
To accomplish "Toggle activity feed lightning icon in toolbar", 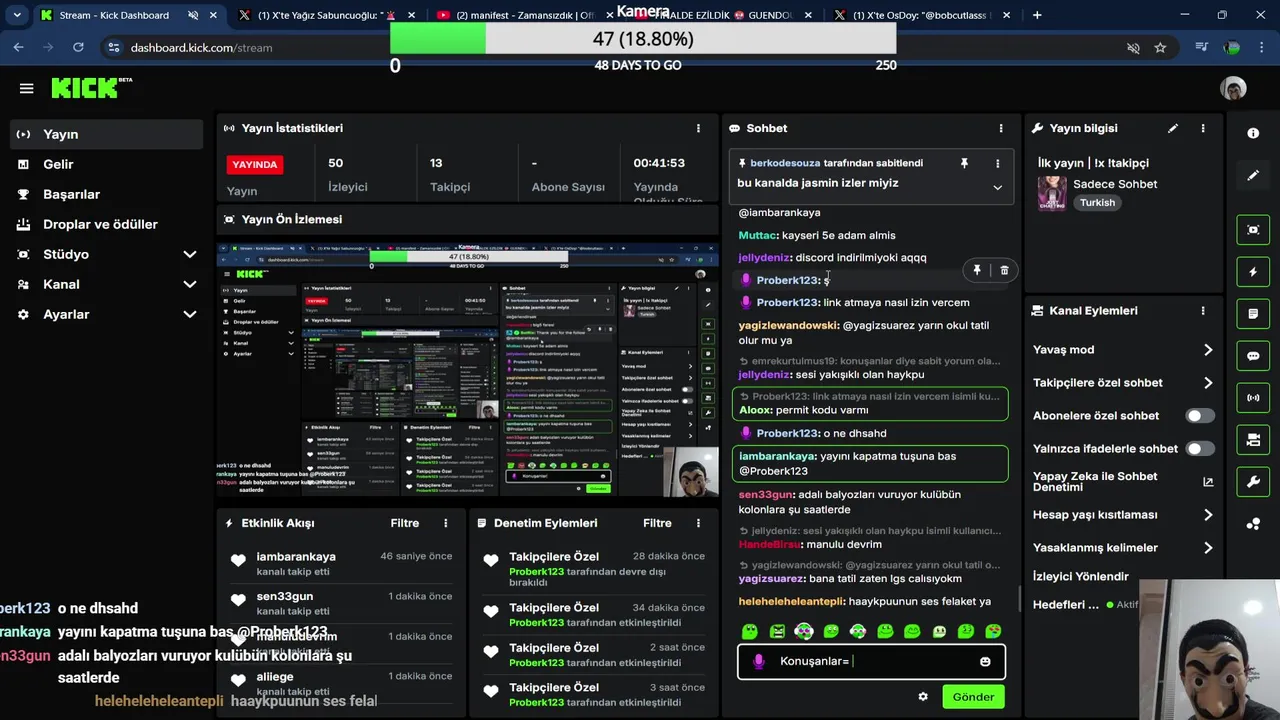I will [x=1253, y=272].
